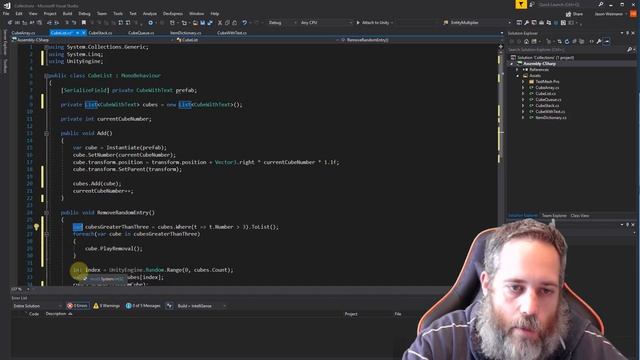Viewport: 640px width, 360px height.
Task: Click the Copy toolbar icon
Action: coord(227,23)
